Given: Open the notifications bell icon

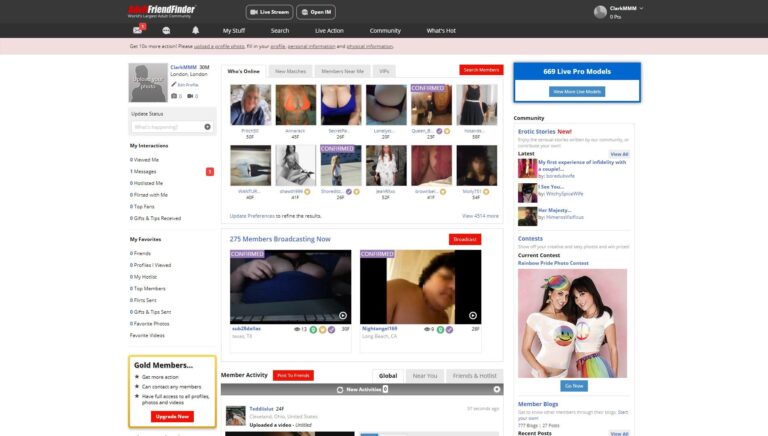Looking at the screenshot, I should point(195,30).
